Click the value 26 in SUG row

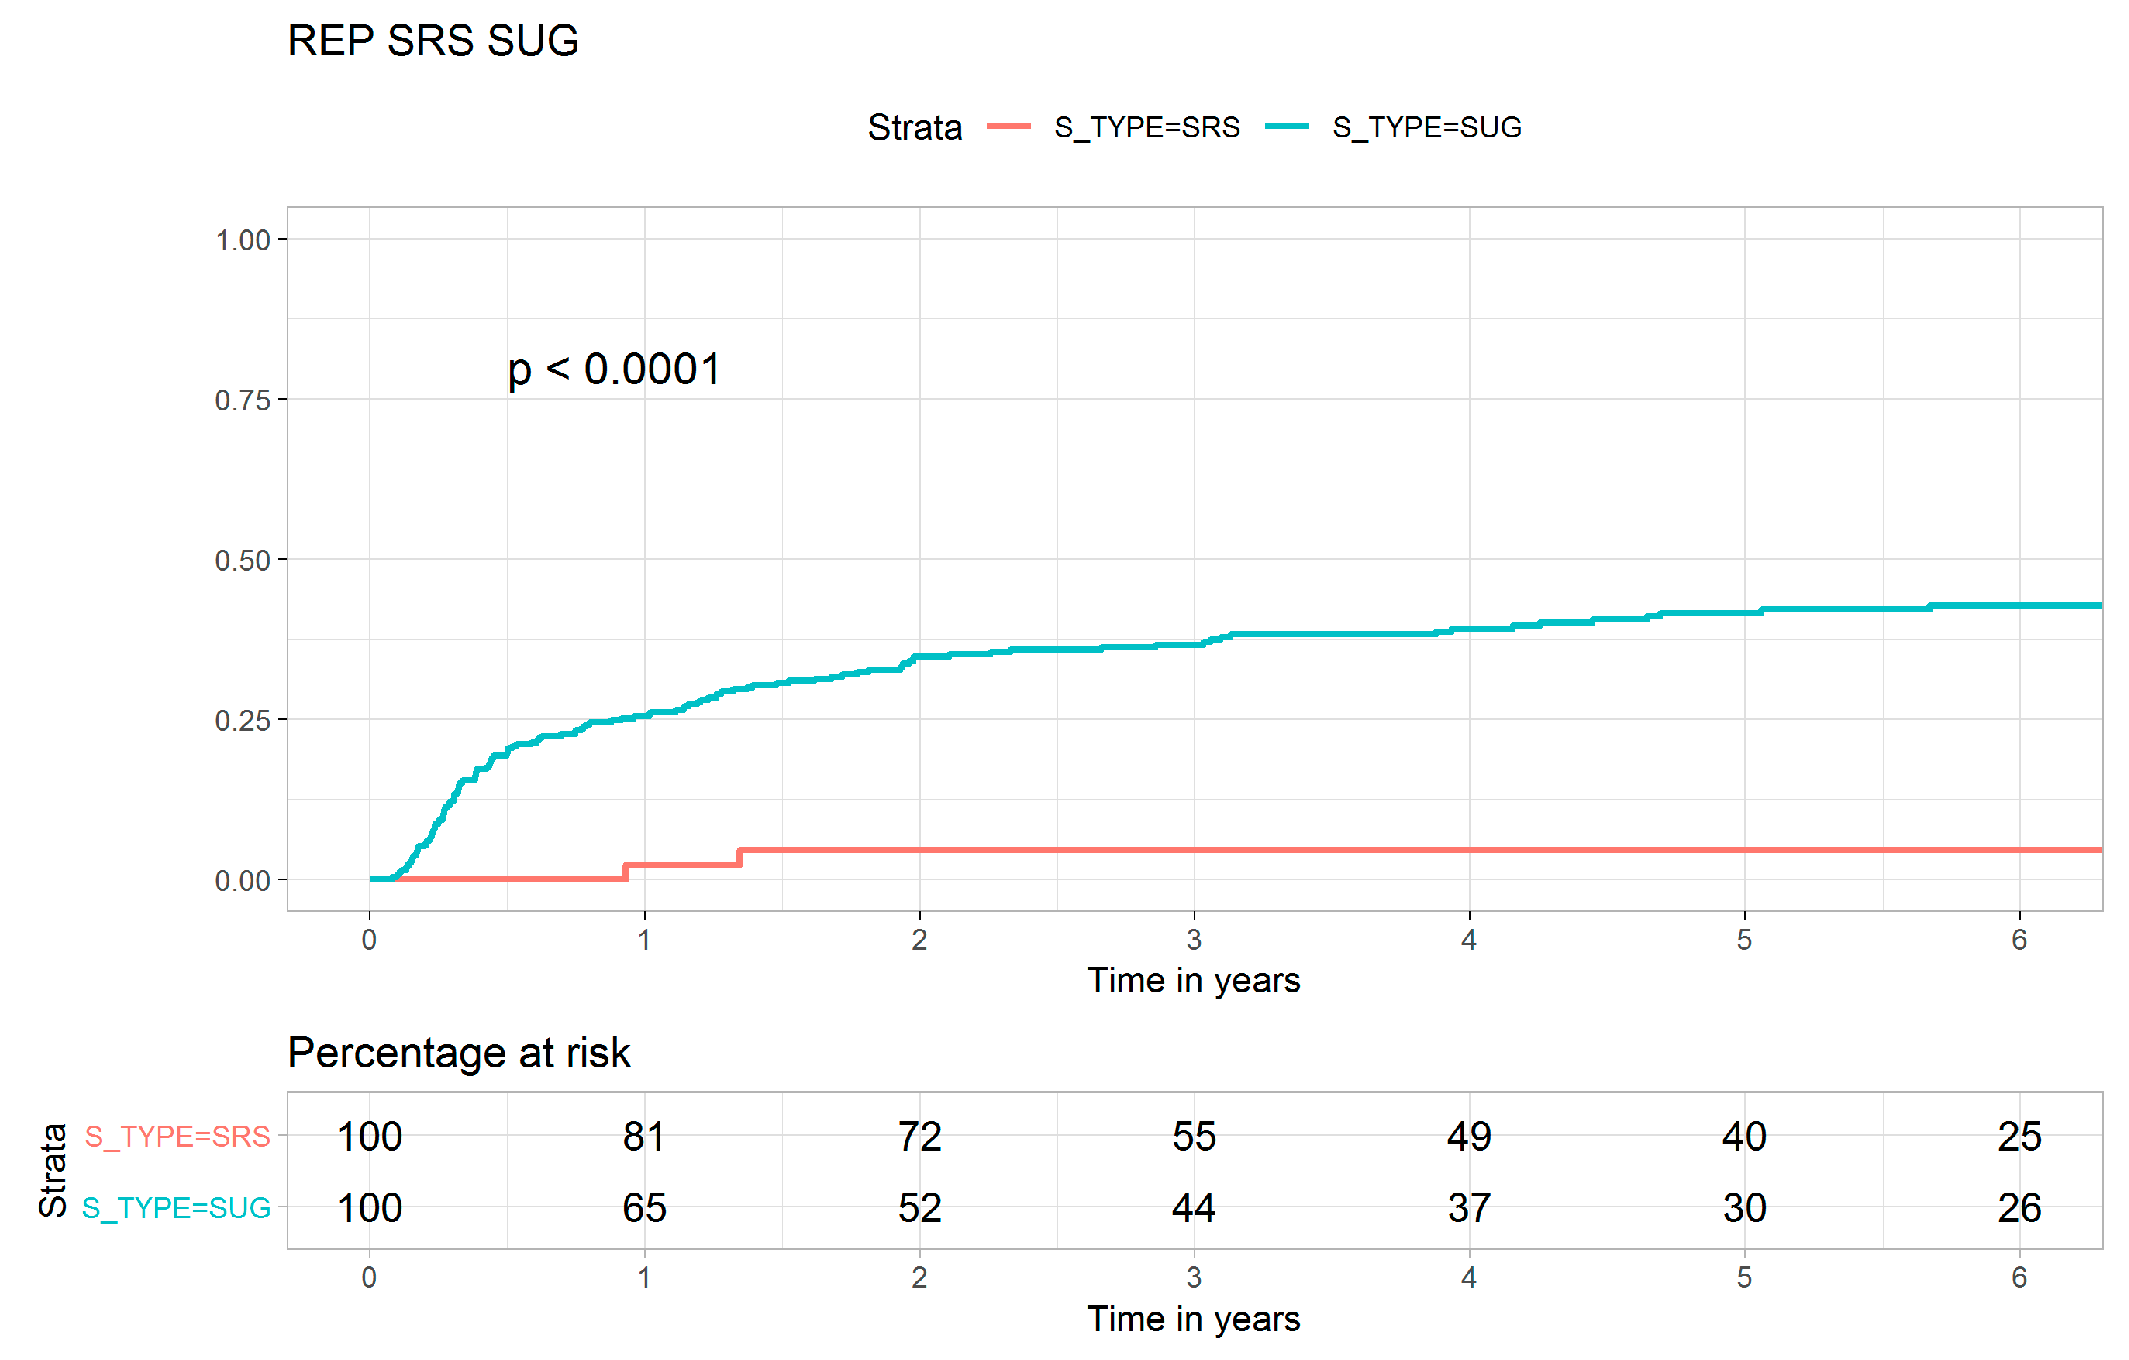click(x=2019, y=1208)
